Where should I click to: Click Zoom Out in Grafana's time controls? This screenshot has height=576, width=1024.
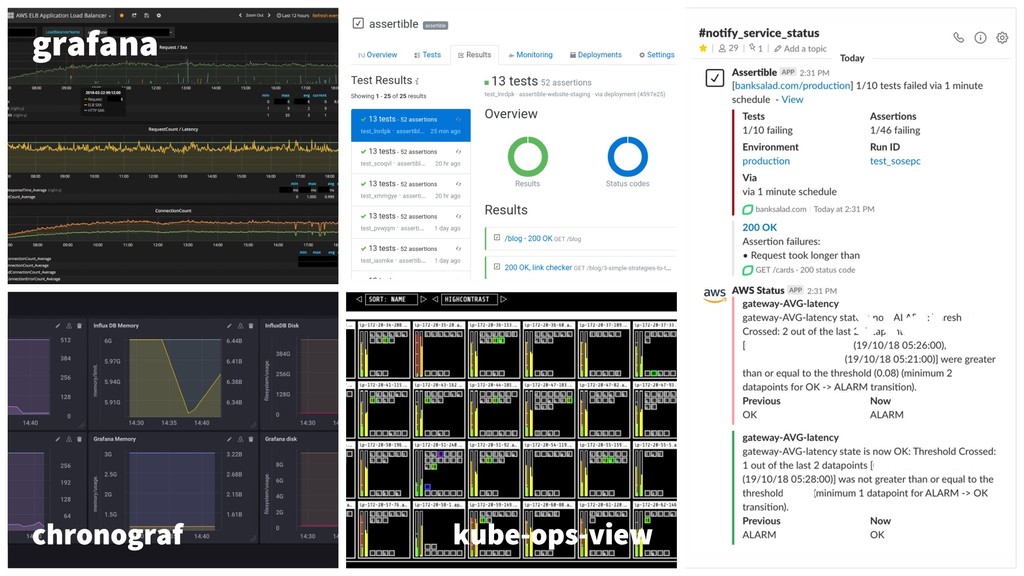point(255,15)
